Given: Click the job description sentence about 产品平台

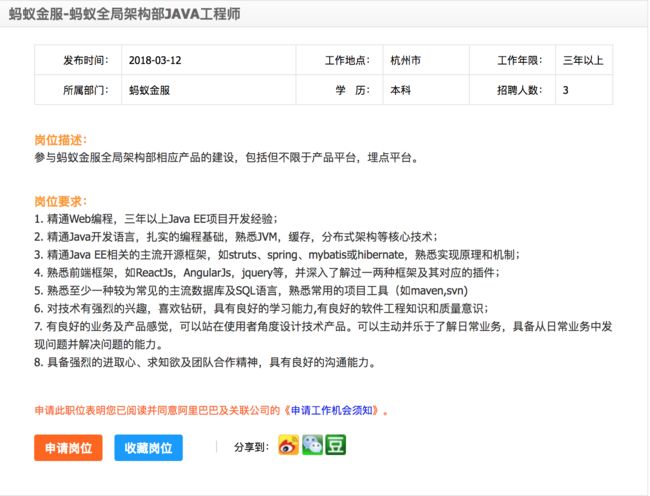Looking at the screenshot, I should tap(227, 157).
